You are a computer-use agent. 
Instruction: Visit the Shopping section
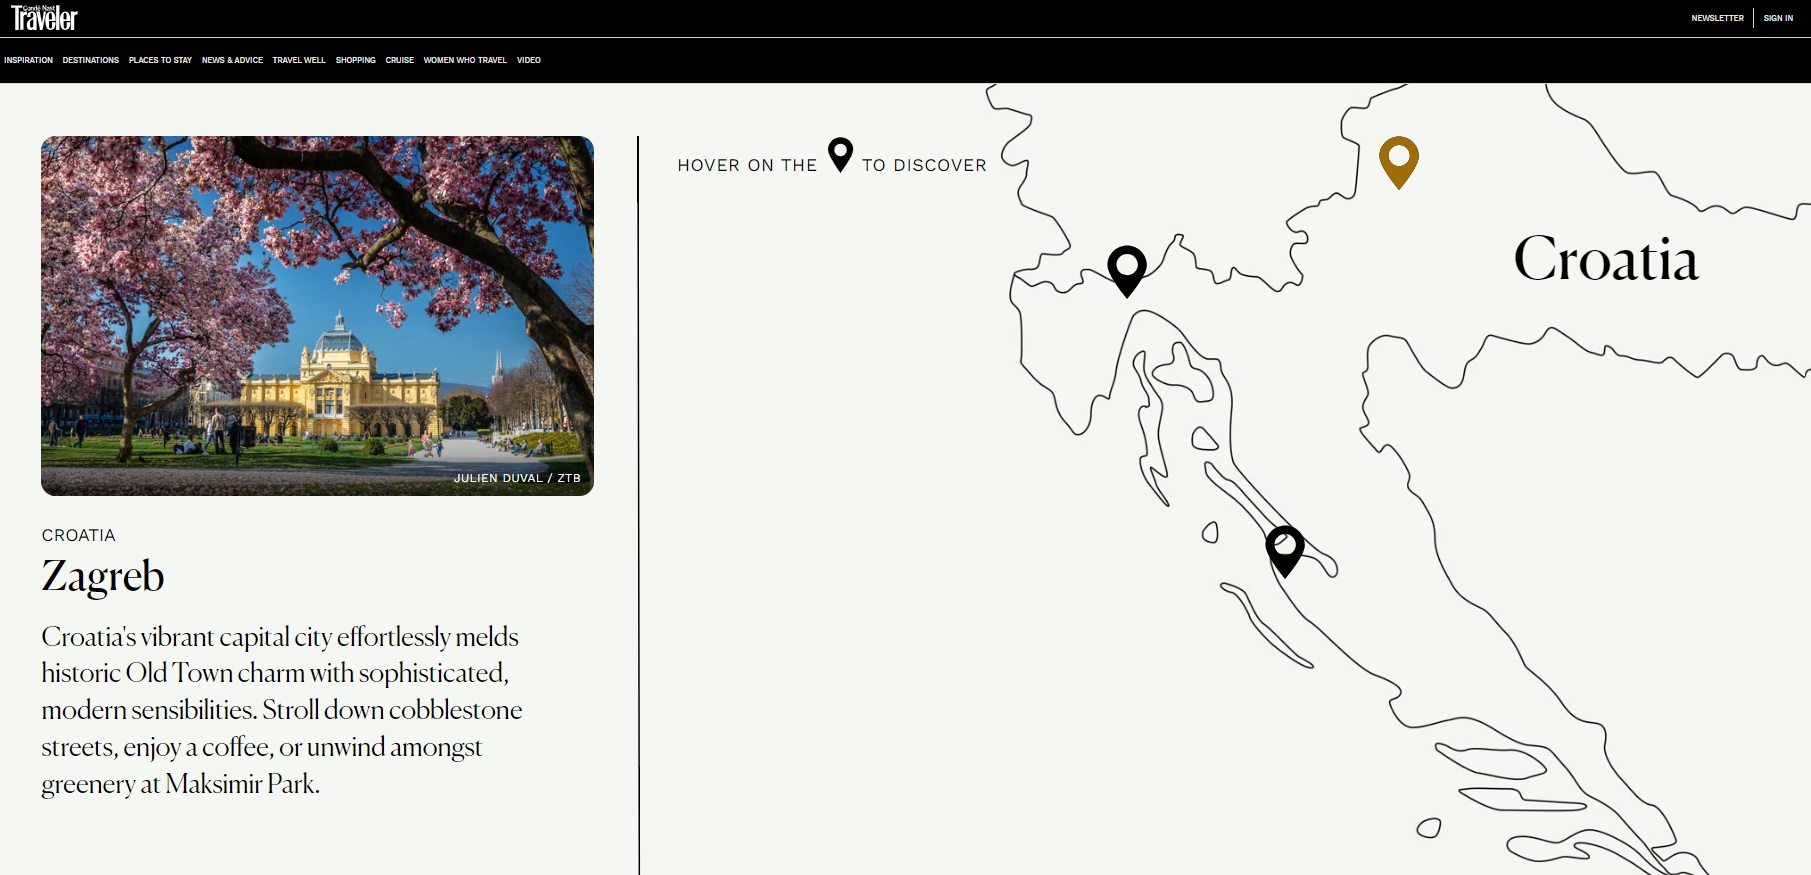click(x=355, y=60)
